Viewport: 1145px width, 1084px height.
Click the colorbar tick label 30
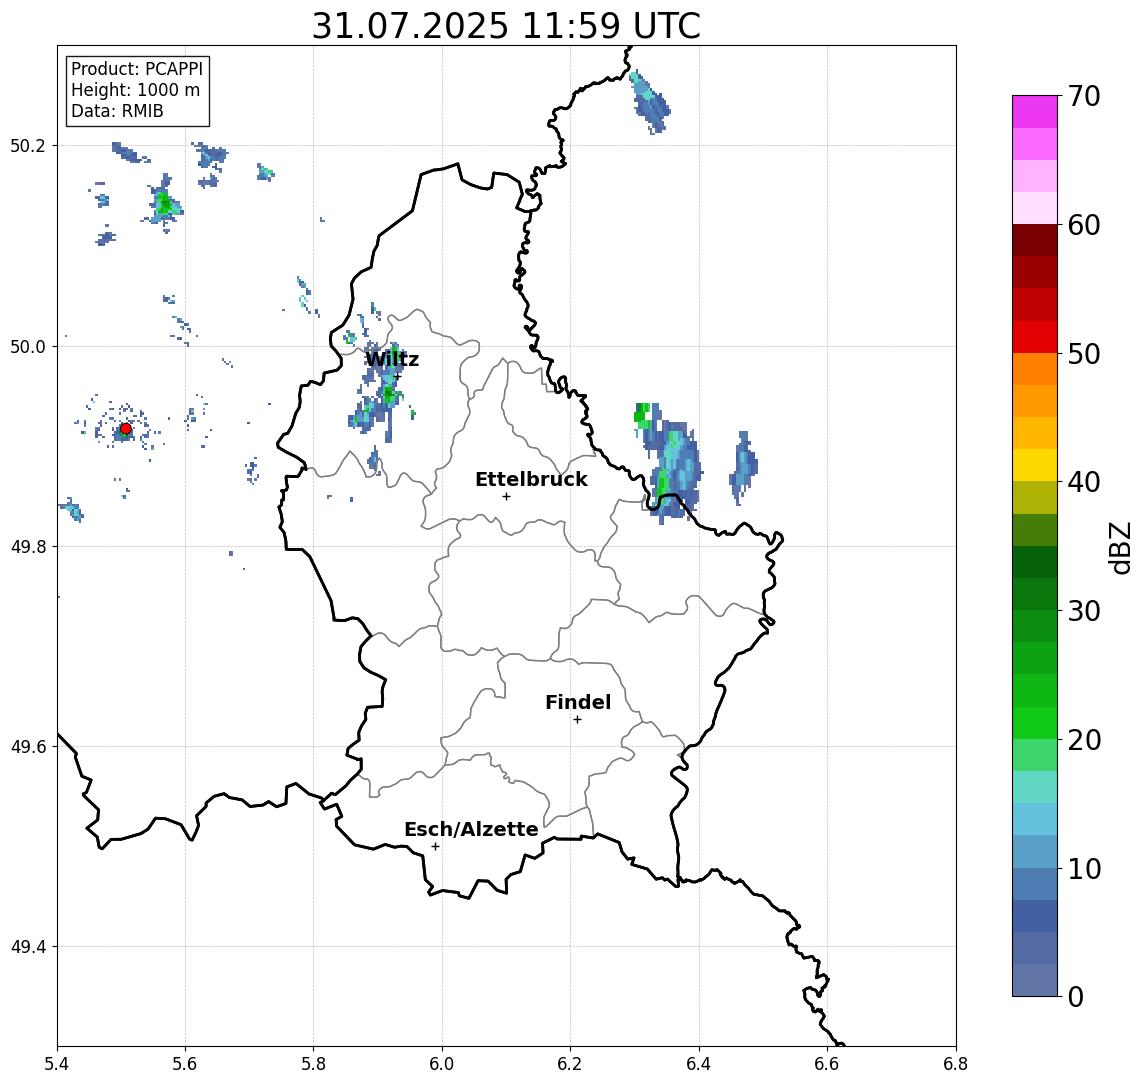click(1084, 611)
